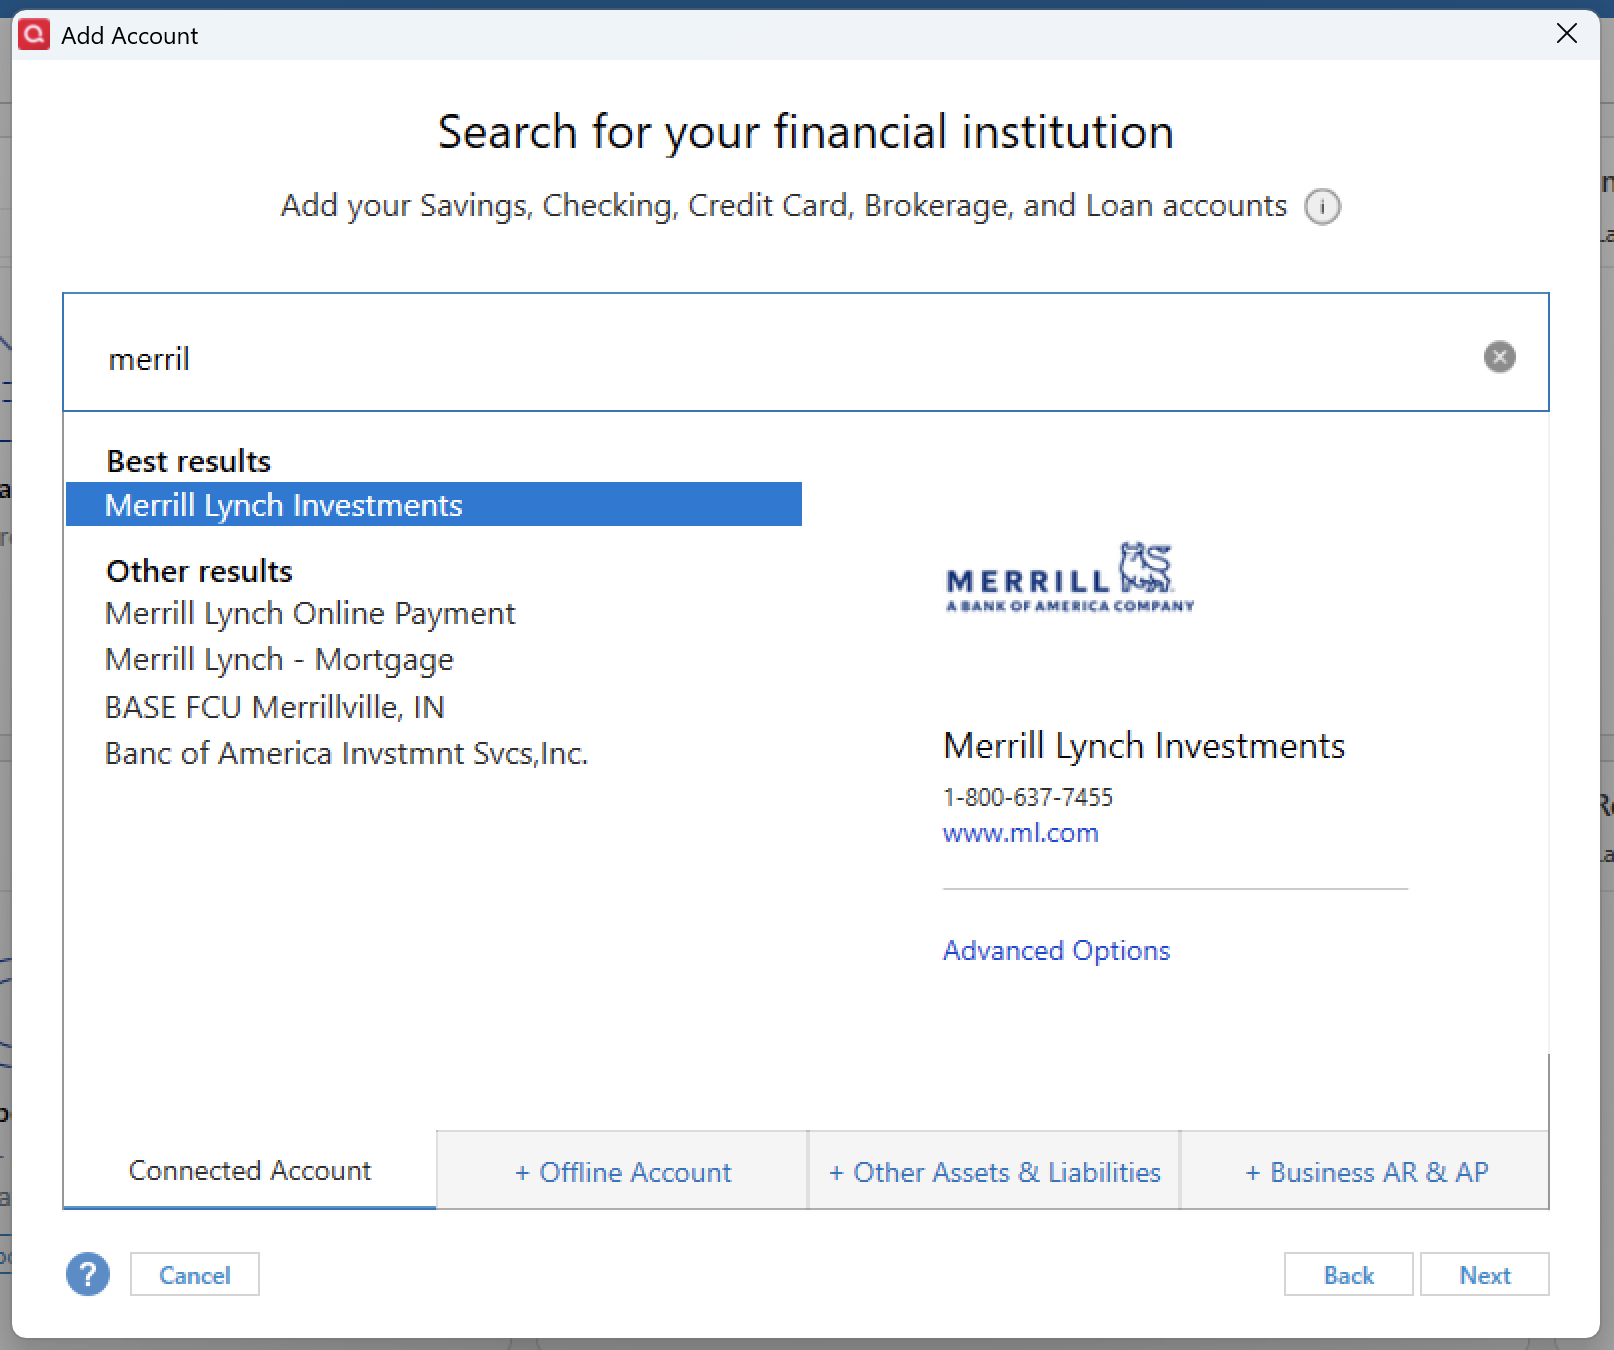Clear the search field with the x icon
The image size is (1614, 1350).
click(x=1499, y=356)
